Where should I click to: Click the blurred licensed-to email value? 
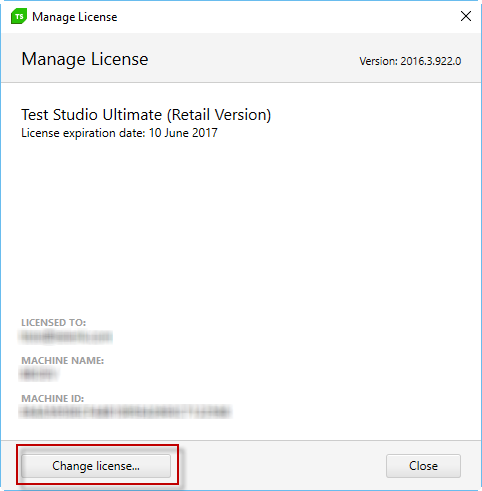66,336
